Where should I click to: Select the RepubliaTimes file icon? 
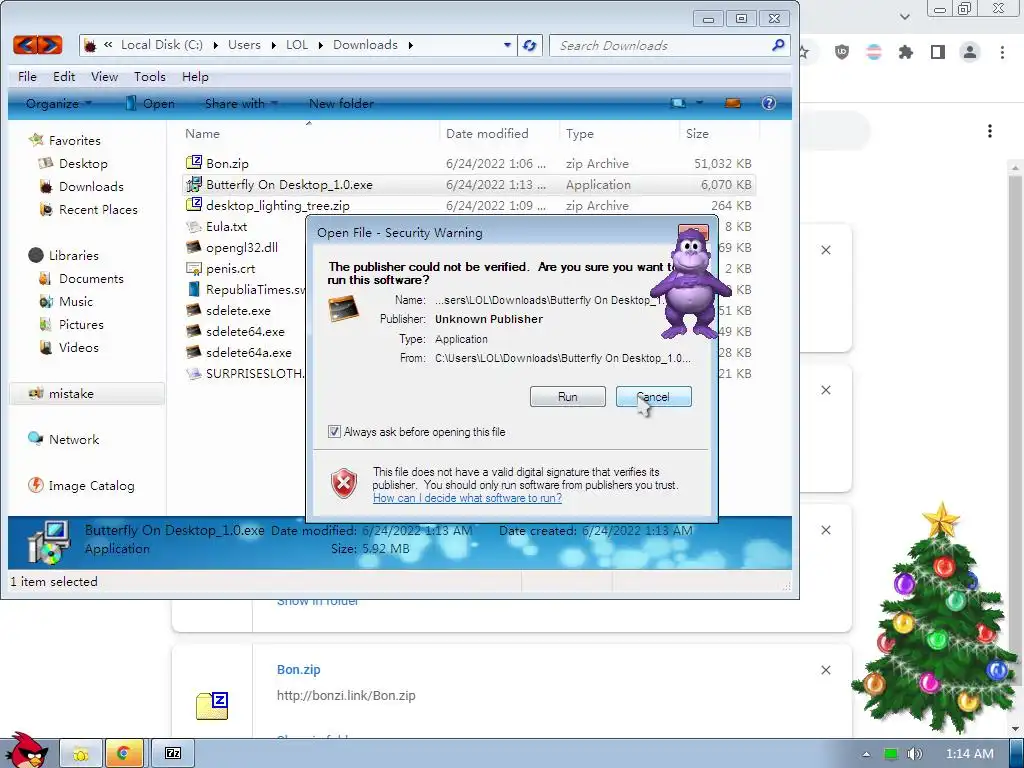(194, 289)
